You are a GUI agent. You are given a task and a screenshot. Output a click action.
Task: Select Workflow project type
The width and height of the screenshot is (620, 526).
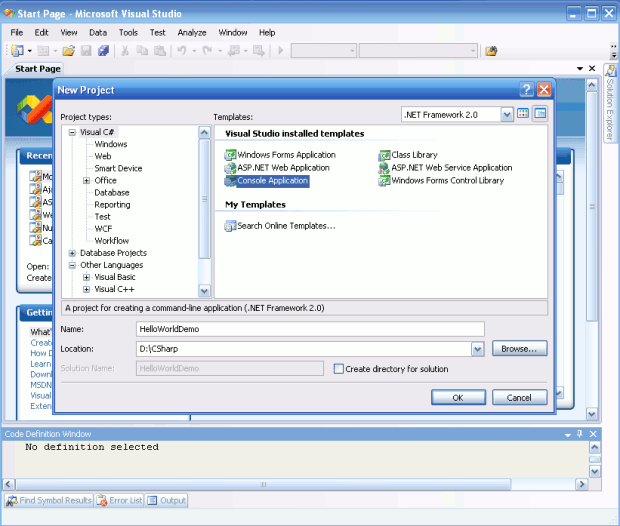point(112,241)
